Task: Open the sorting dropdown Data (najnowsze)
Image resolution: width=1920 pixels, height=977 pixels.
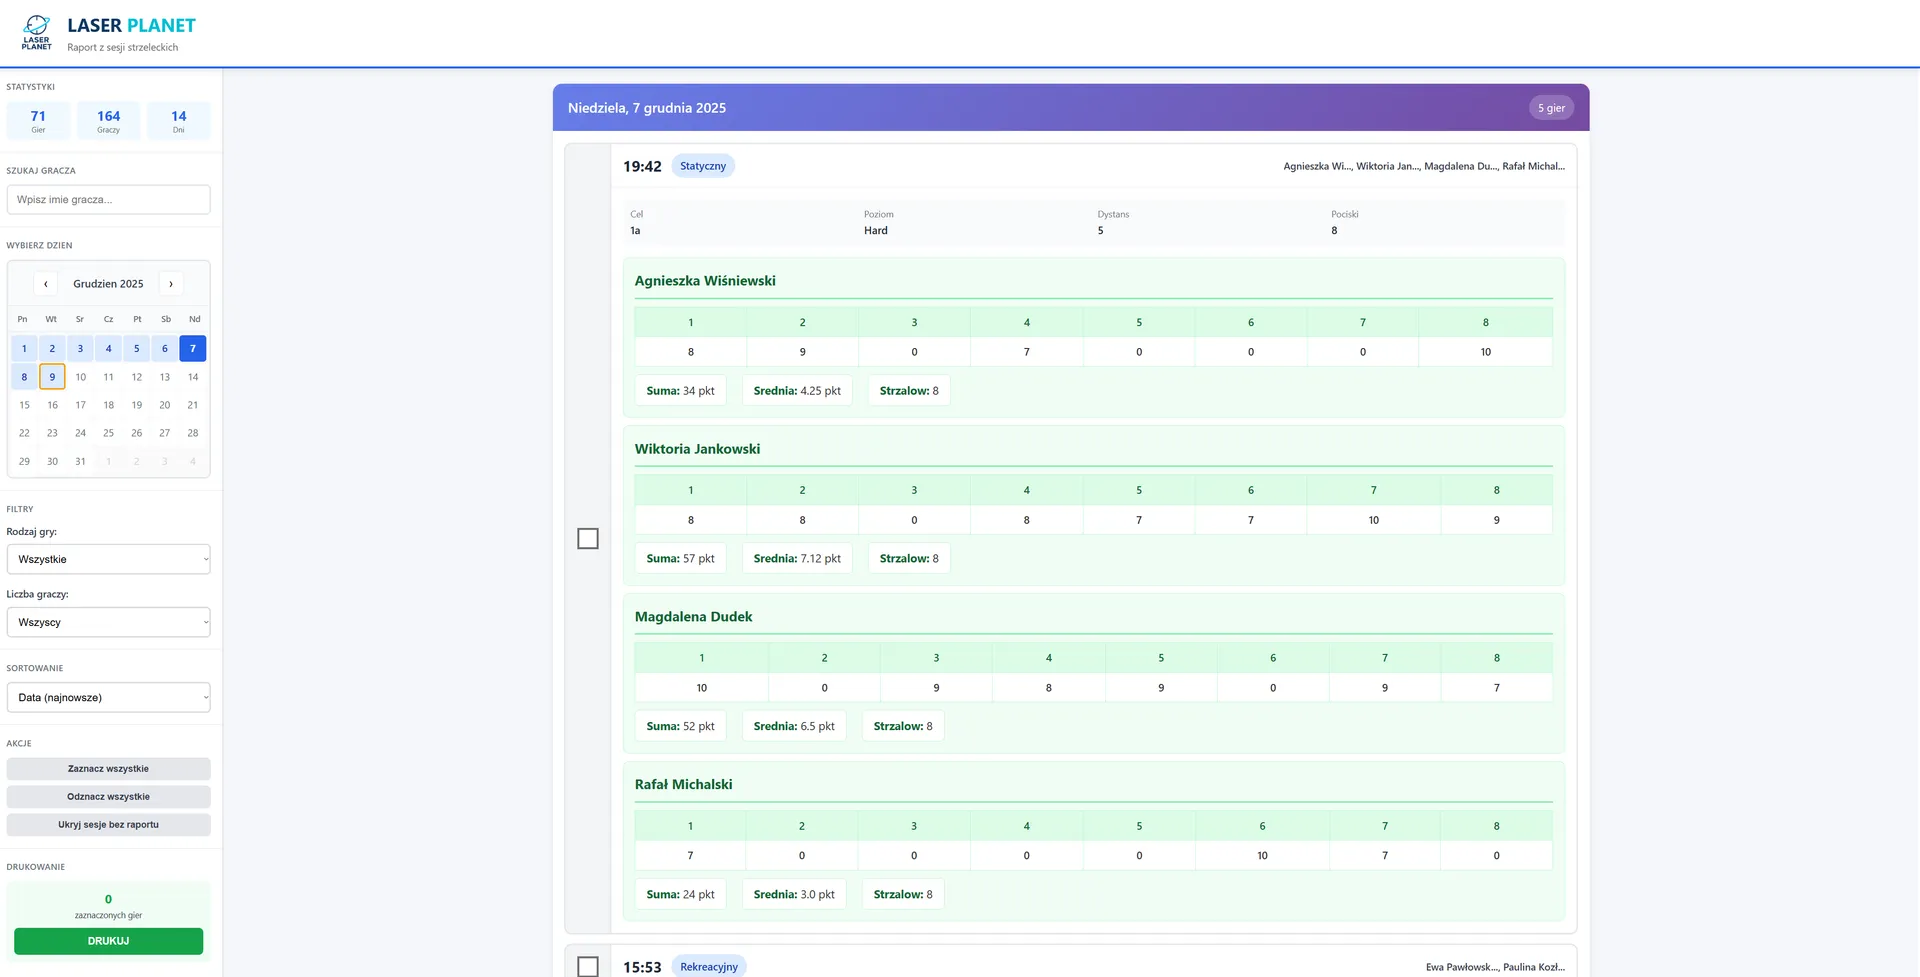Action: coord(108,697)
